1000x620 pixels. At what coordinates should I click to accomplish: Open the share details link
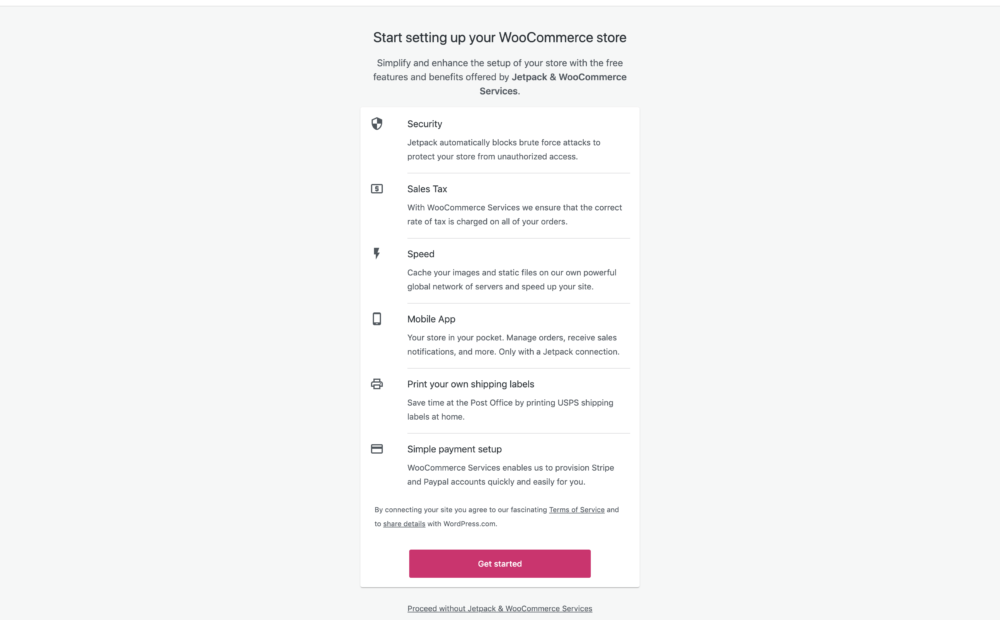pos(404,524)
